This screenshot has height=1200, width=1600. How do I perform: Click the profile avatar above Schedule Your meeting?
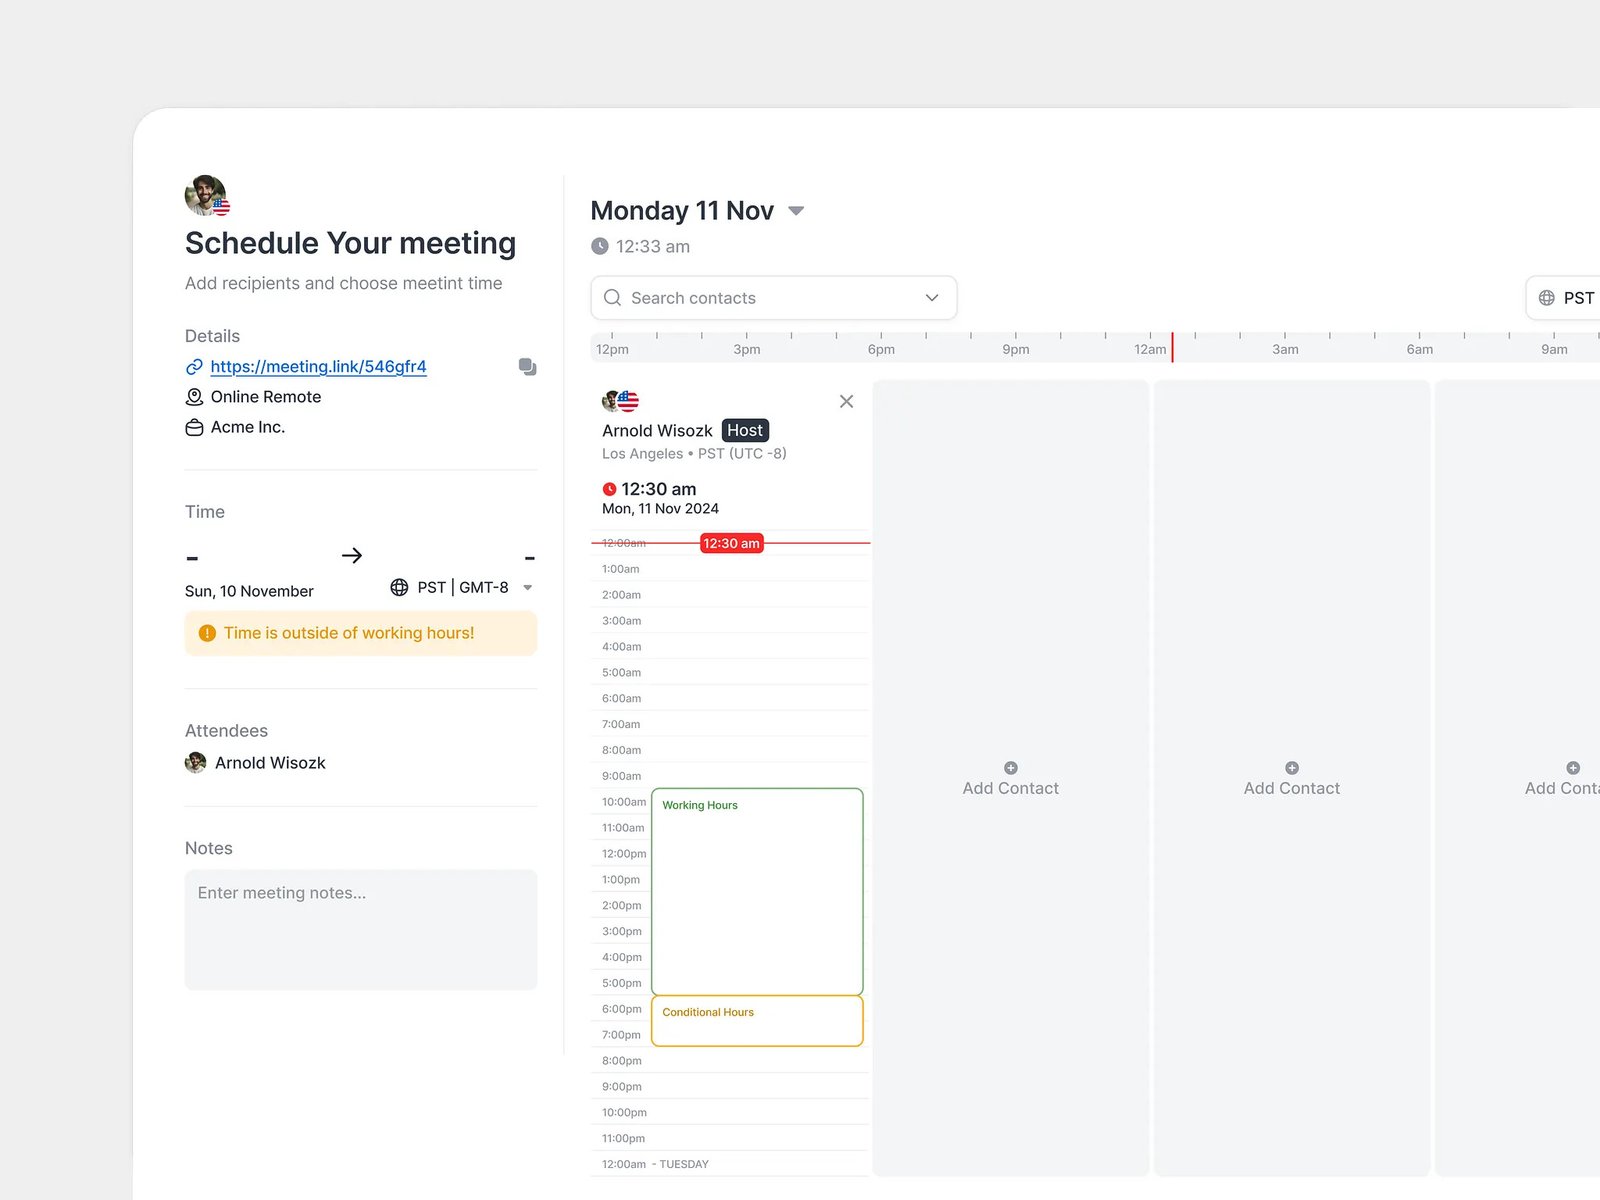coord(206,196)
